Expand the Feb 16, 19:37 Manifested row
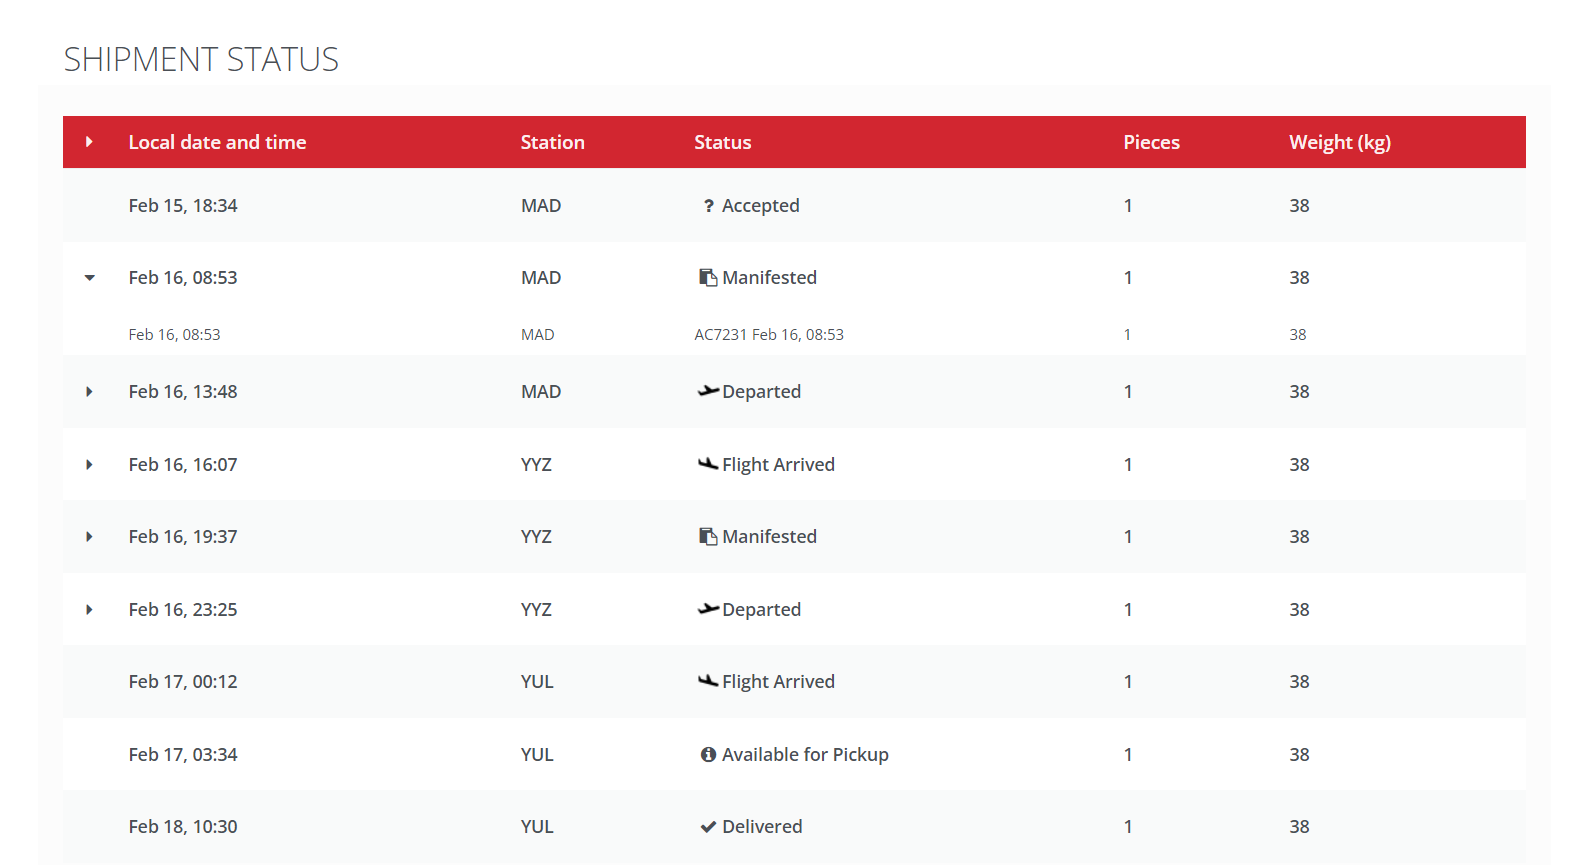The image size is (1581, 865). pyautogui.click(x=89, y=537)
